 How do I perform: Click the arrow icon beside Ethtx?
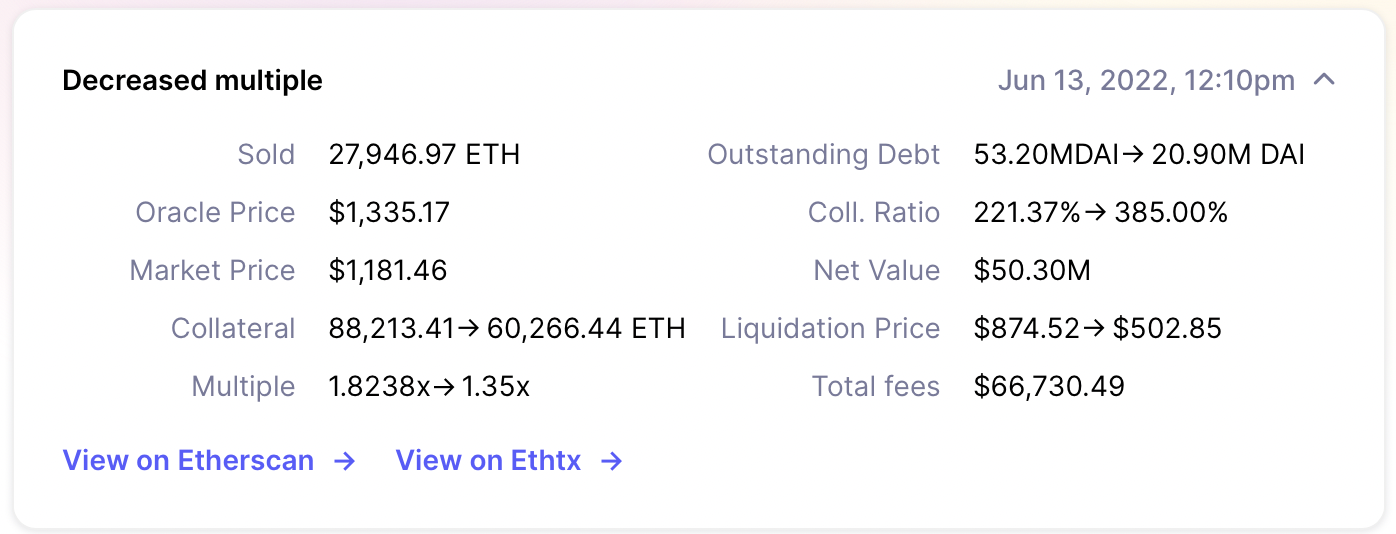(x=611, y=461)
